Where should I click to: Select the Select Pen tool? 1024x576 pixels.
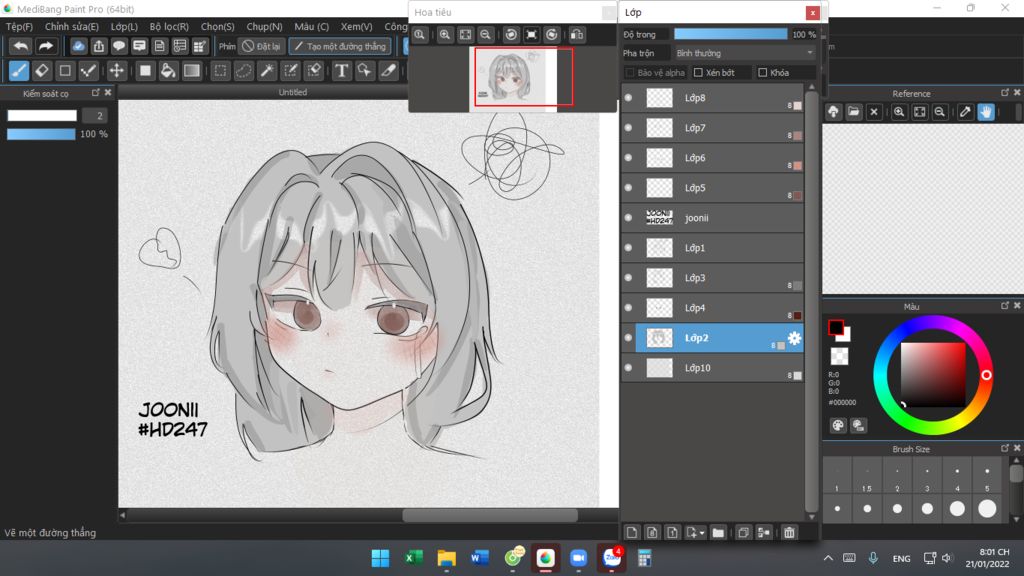pyautogui.click(x=291, y=71)
